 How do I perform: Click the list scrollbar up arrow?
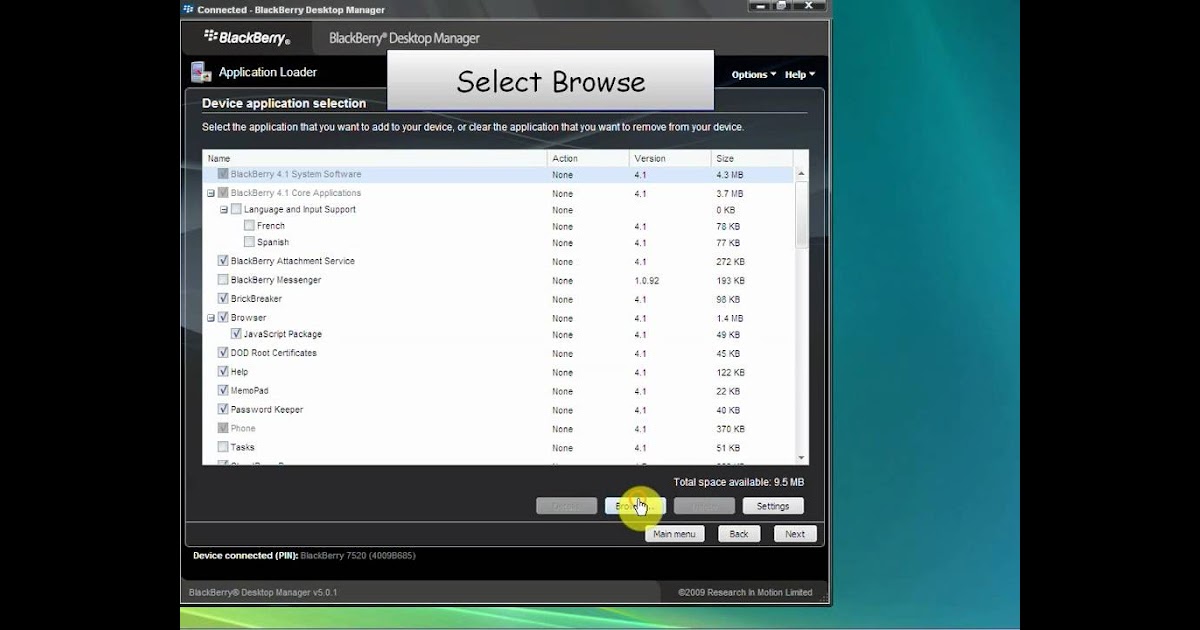tap(801, 174)
